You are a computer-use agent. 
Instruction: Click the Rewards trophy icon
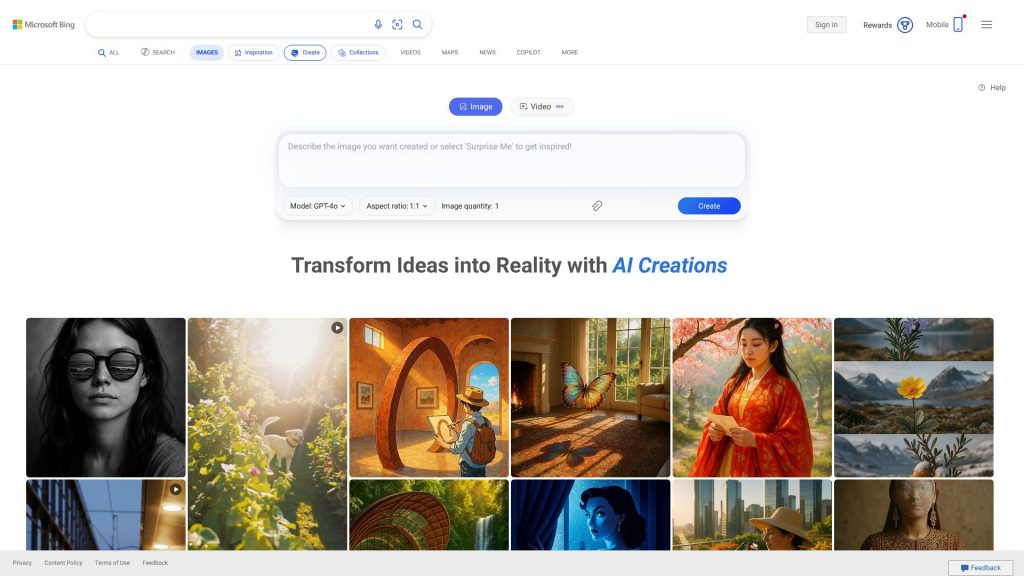[x=904, y=25]
